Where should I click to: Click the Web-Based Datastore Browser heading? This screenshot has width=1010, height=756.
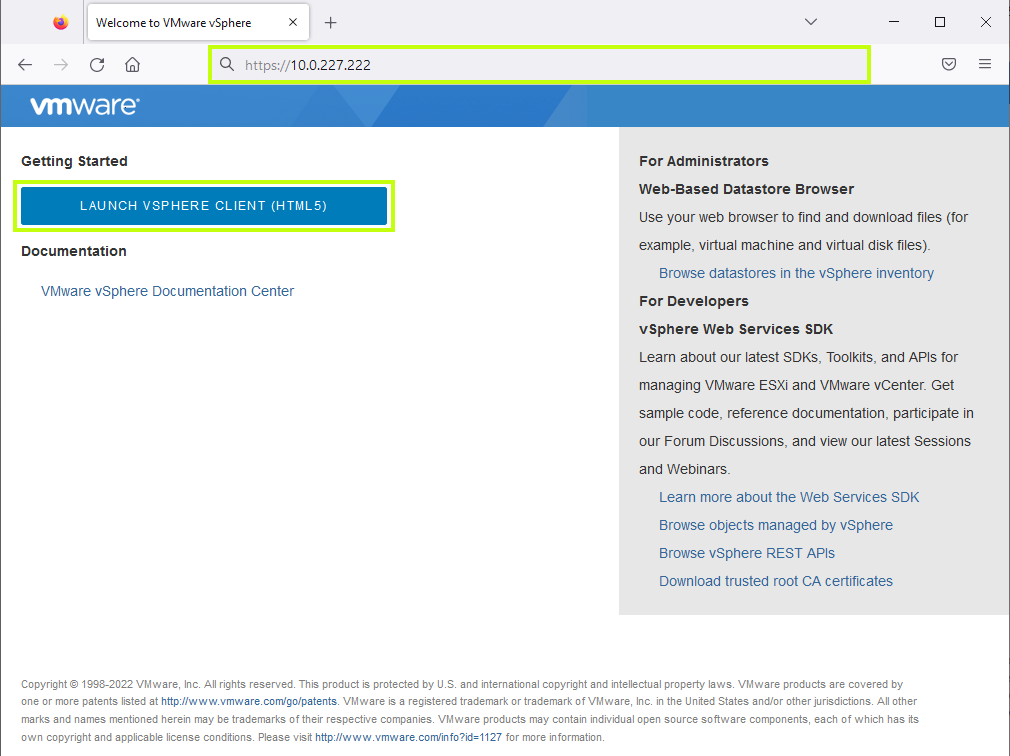point(746,189)
